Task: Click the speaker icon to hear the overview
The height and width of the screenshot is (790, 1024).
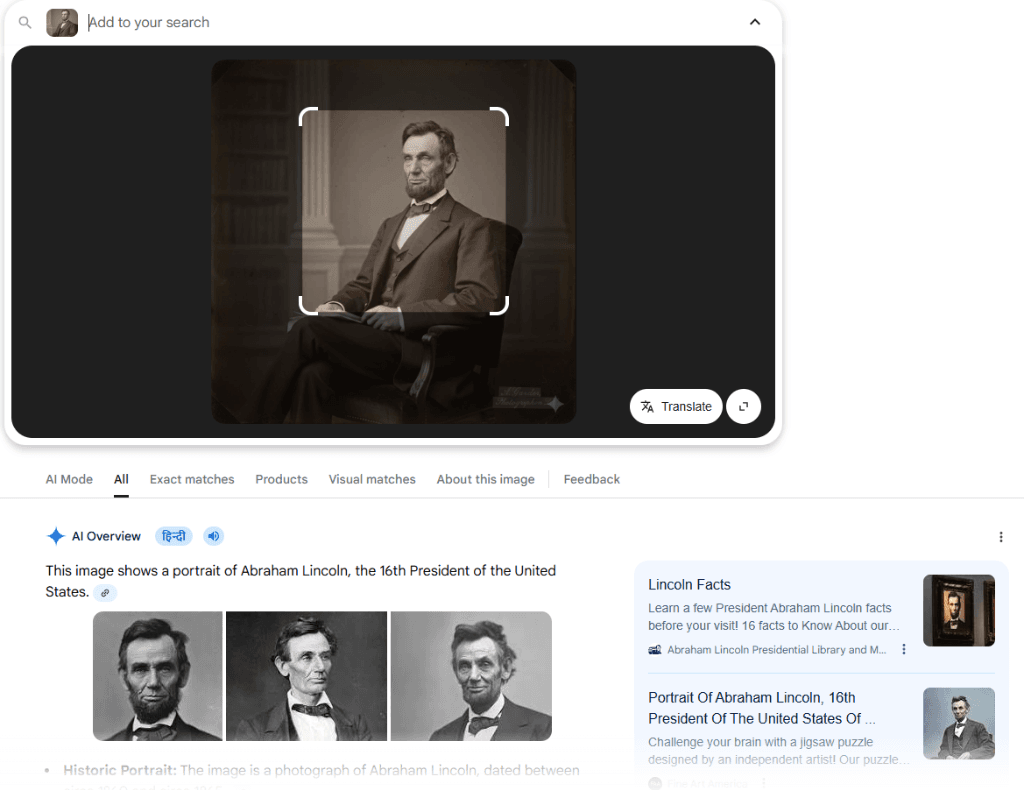Action: pyautogui.click(x=213, y=536)
